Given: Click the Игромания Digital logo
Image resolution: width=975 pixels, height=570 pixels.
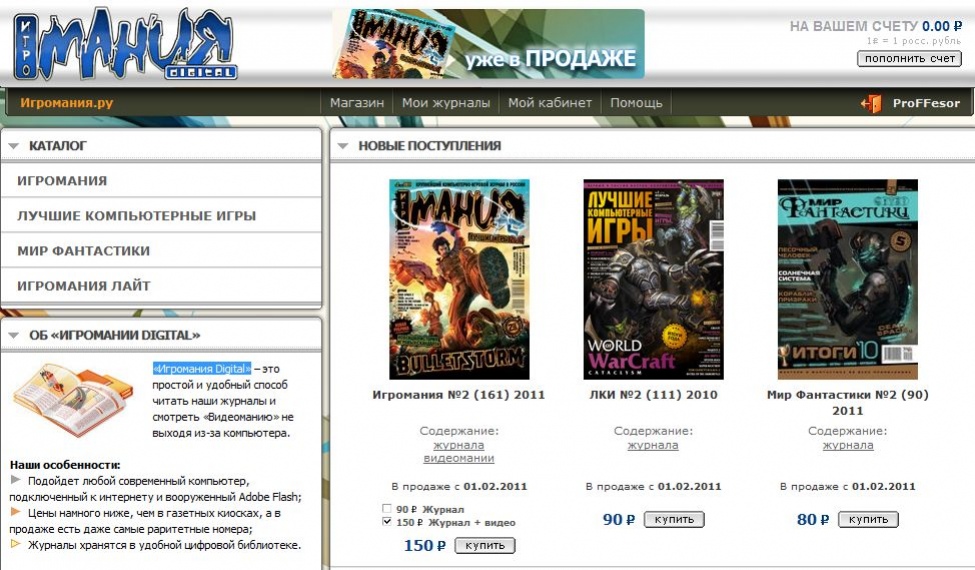Looking at the screenshot, I should click(x=125, y=44).
